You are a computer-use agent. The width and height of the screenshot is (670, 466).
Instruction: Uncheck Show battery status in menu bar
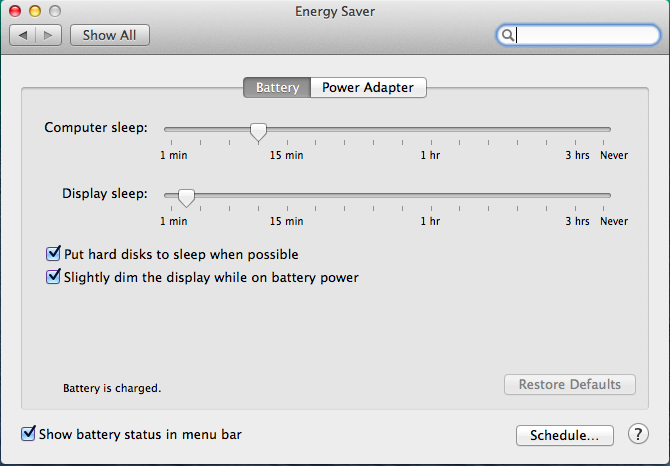click(x=28, y=435)
